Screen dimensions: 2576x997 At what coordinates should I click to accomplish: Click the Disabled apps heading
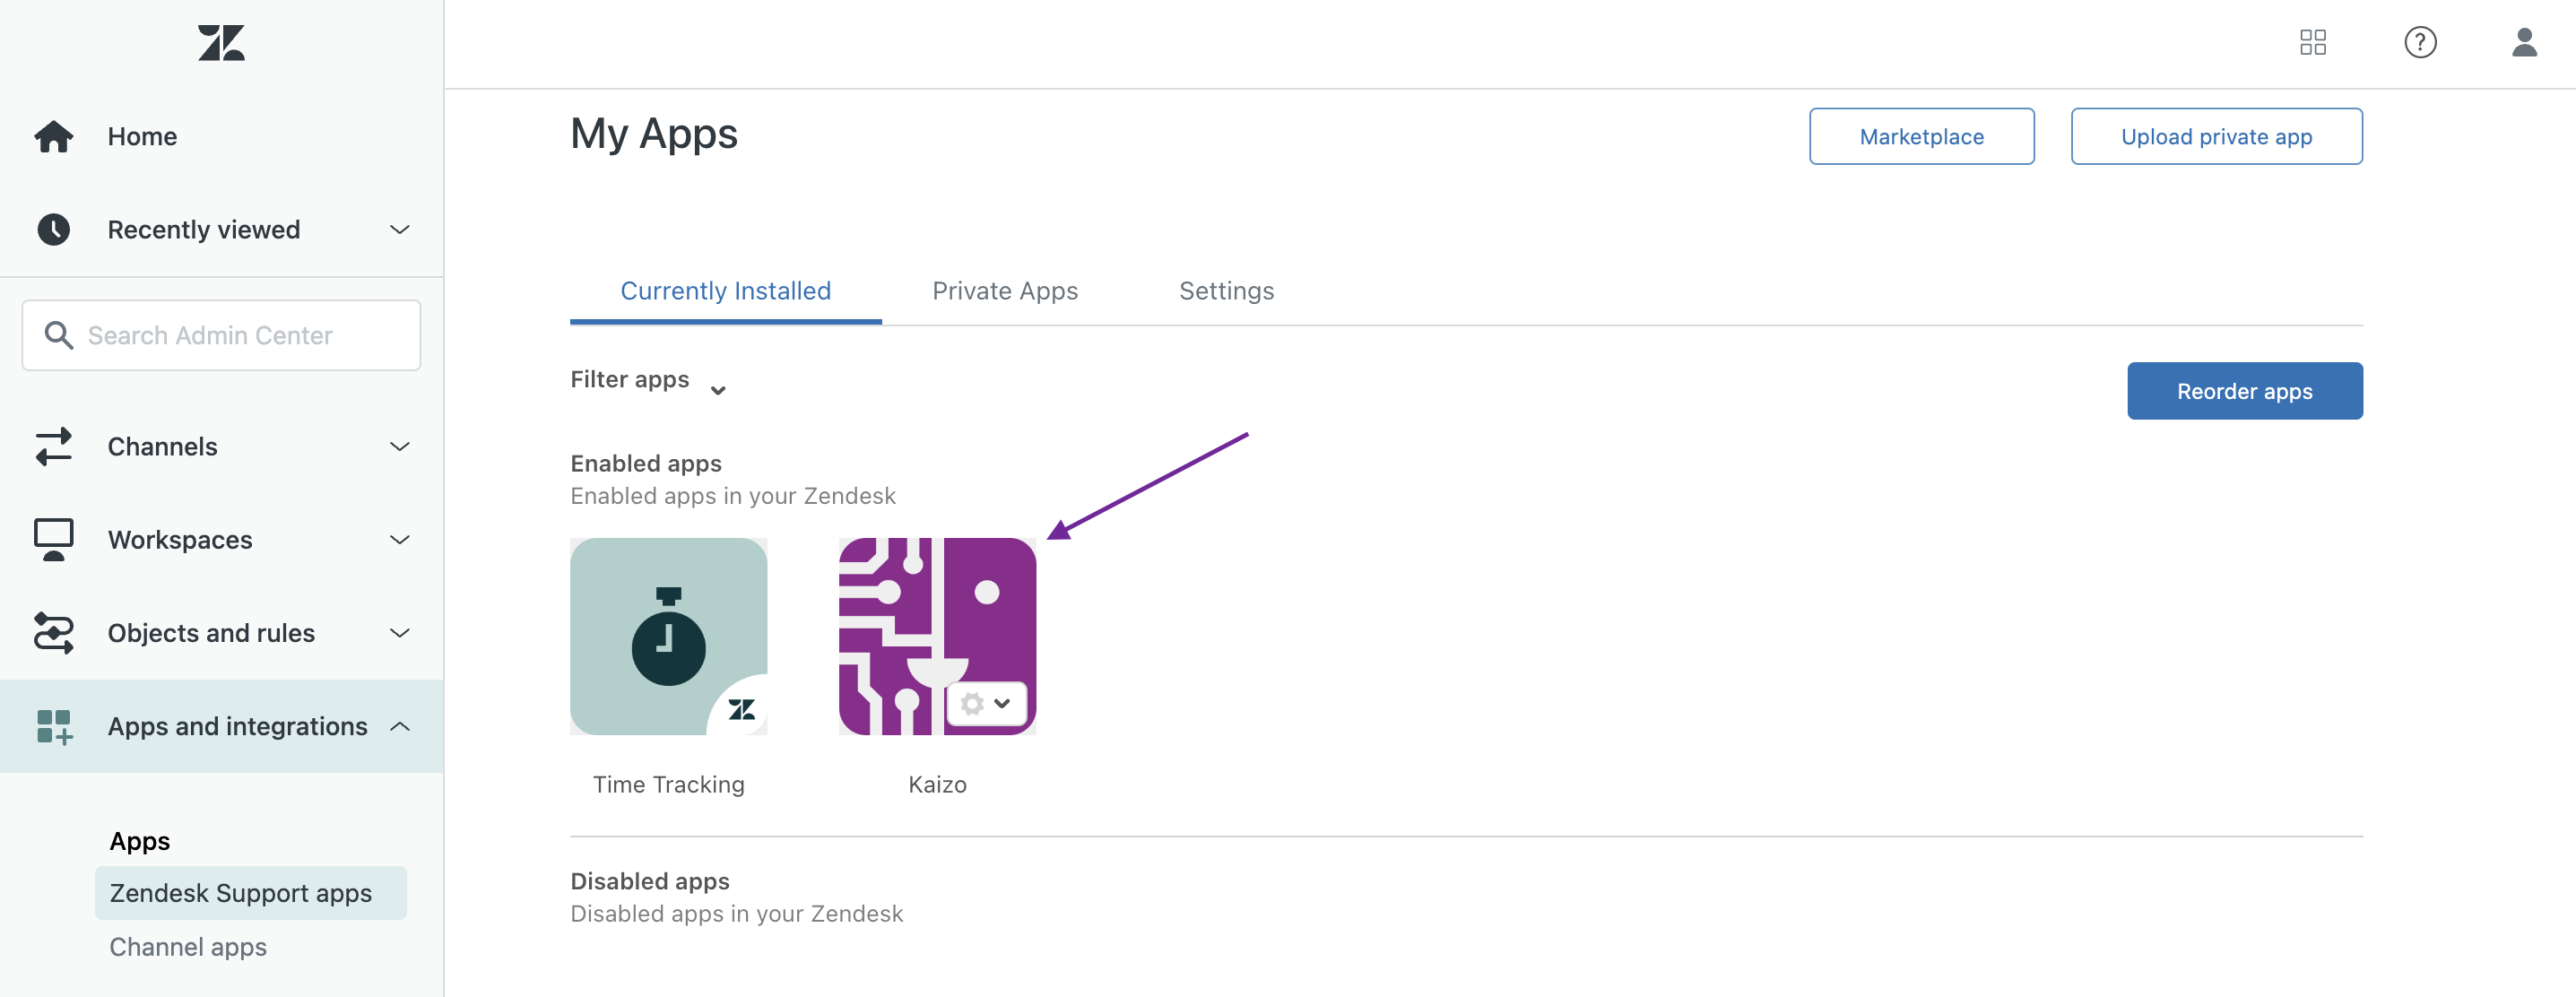tap(649, 882)
